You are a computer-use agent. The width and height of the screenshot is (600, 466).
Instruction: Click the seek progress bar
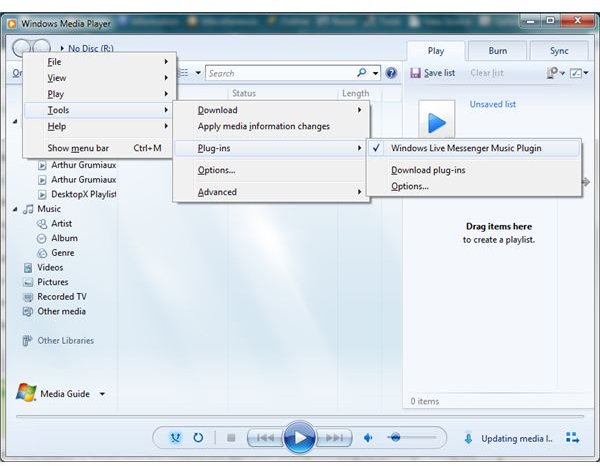[300, 416]
